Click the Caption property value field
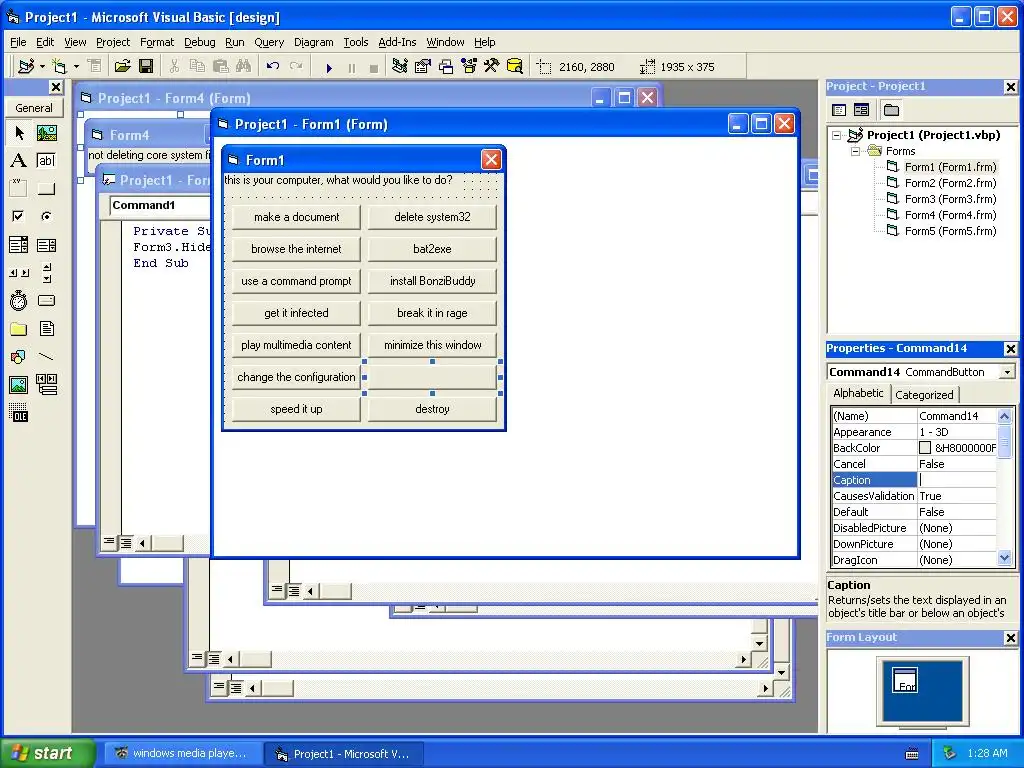 click(957, 480)
